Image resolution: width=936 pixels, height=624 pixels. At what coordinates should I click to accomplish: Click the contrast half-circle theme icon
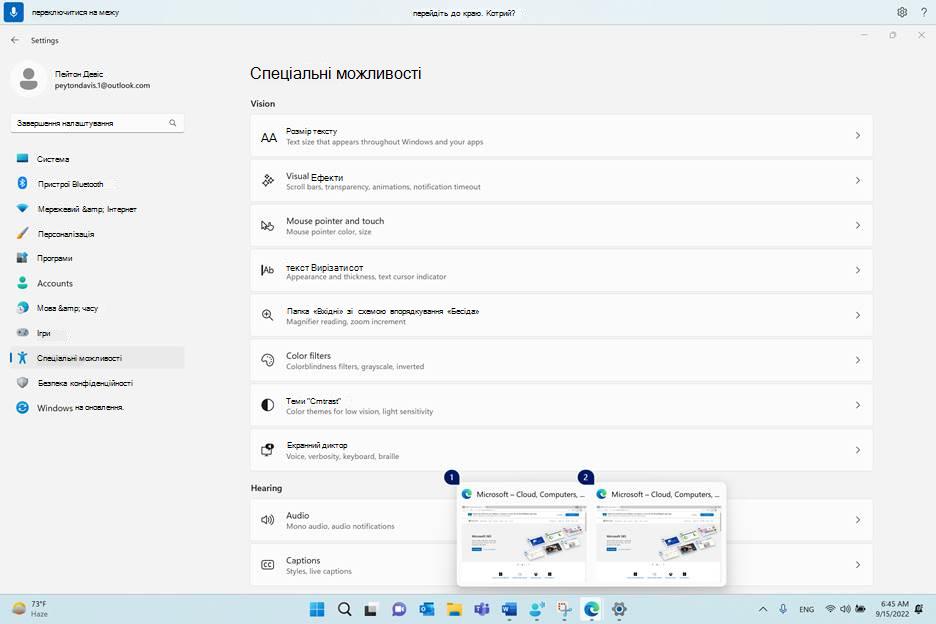[x=267, y=405]
